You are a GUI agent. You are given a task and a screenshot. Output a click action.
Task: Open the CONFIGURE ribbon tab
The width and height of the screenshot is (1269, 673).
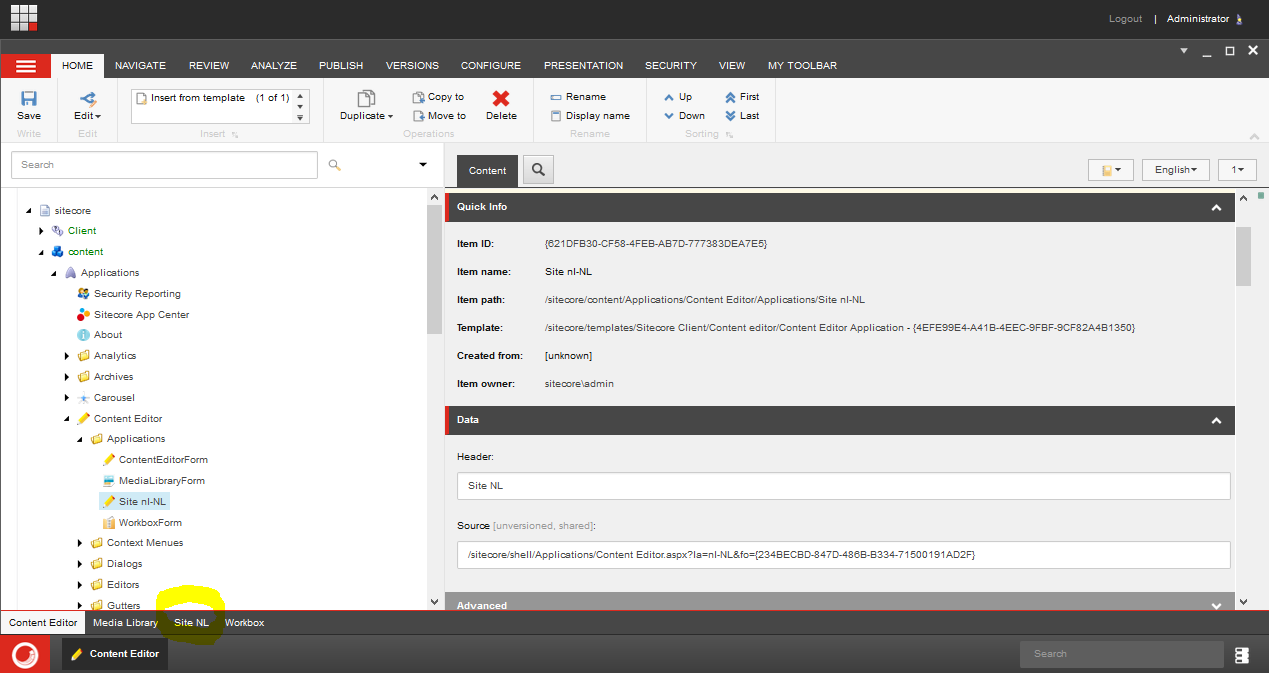[490, 66]
